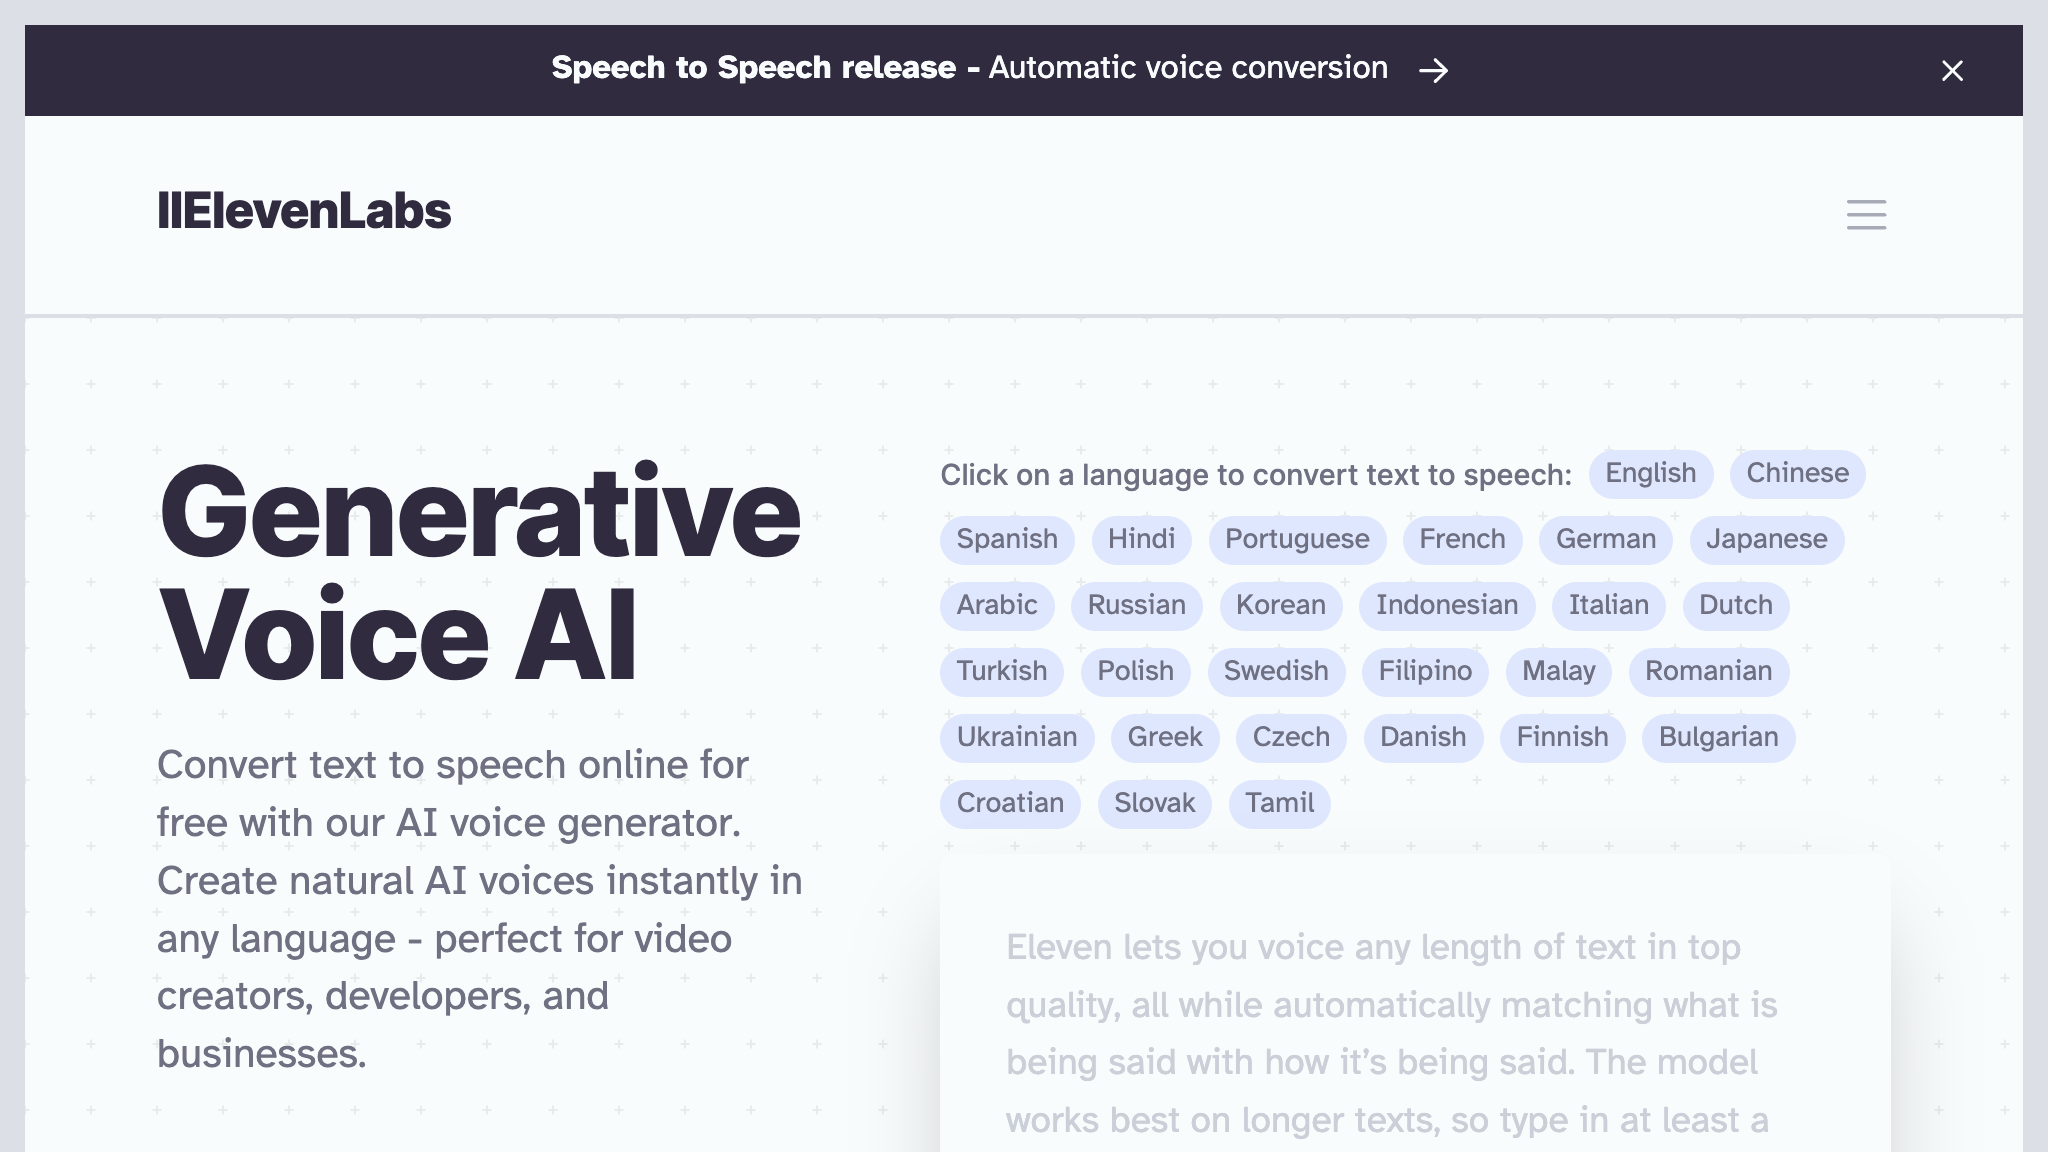Pick the Hindi language option
2048x1152 pixels.
(1141, 539)
